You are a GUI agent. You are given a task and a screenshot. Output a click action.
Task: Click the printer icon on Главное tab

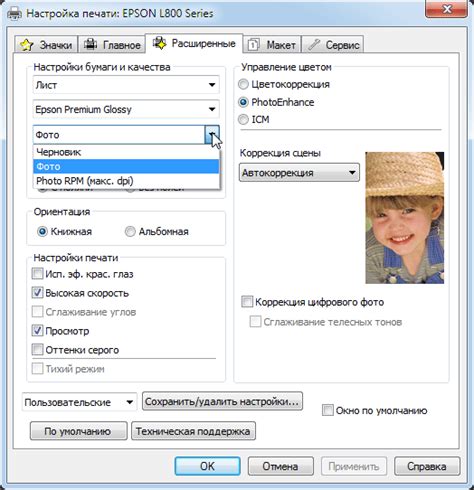coord(90,44)
